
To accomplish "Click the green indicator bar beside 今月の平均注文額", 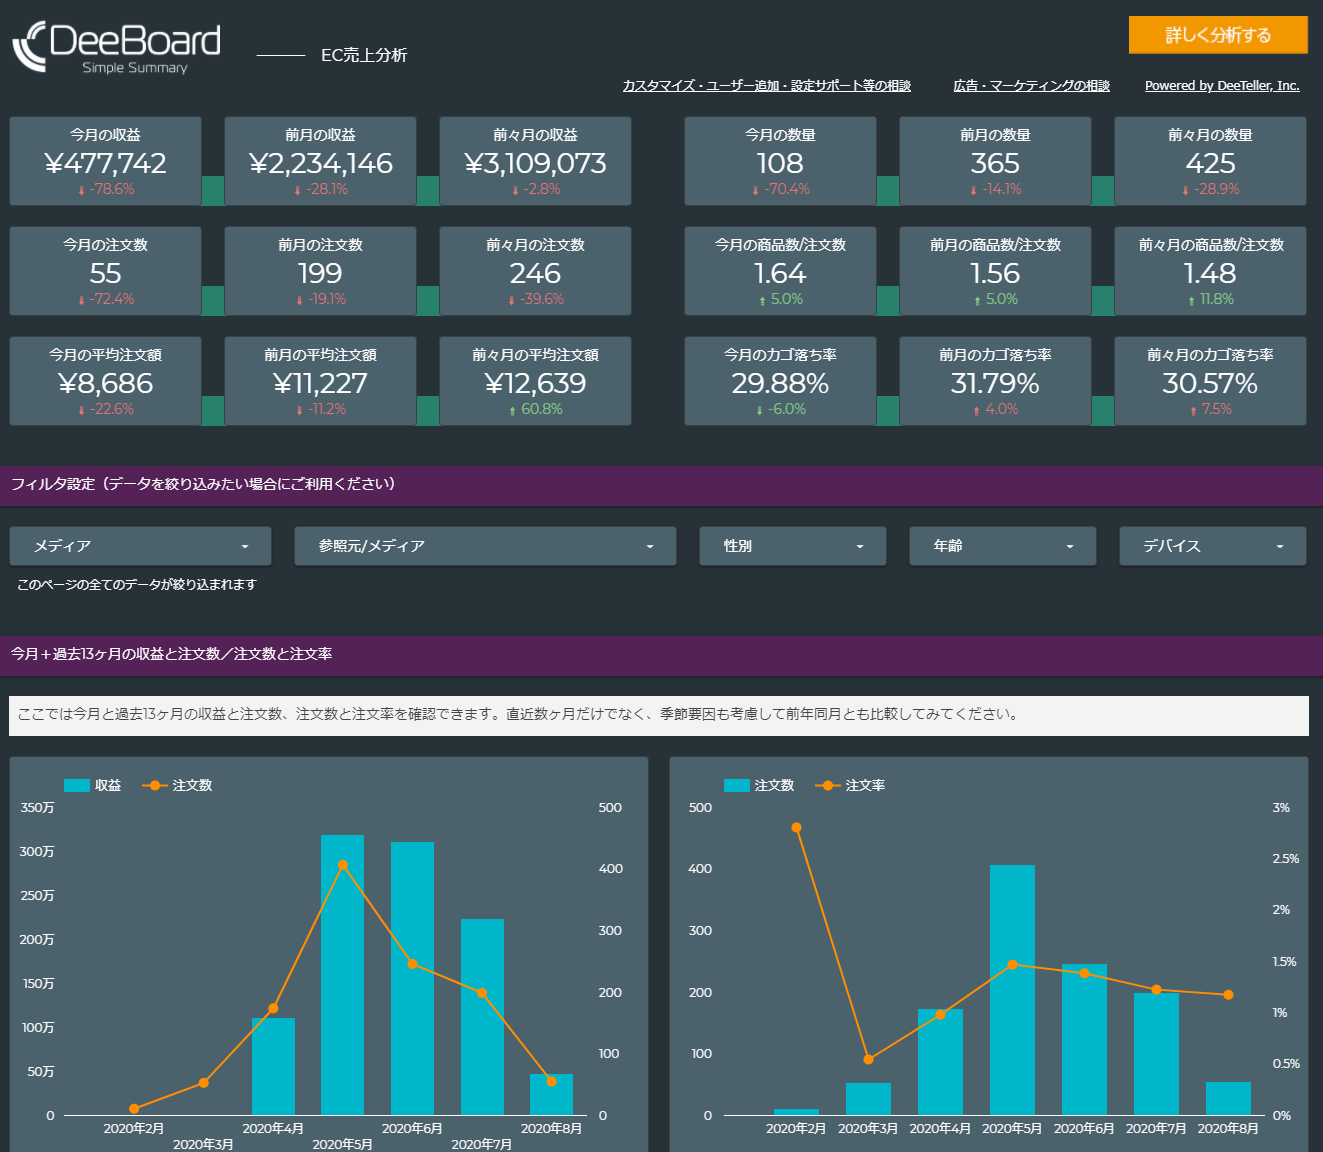I will [x=212, y=408].
